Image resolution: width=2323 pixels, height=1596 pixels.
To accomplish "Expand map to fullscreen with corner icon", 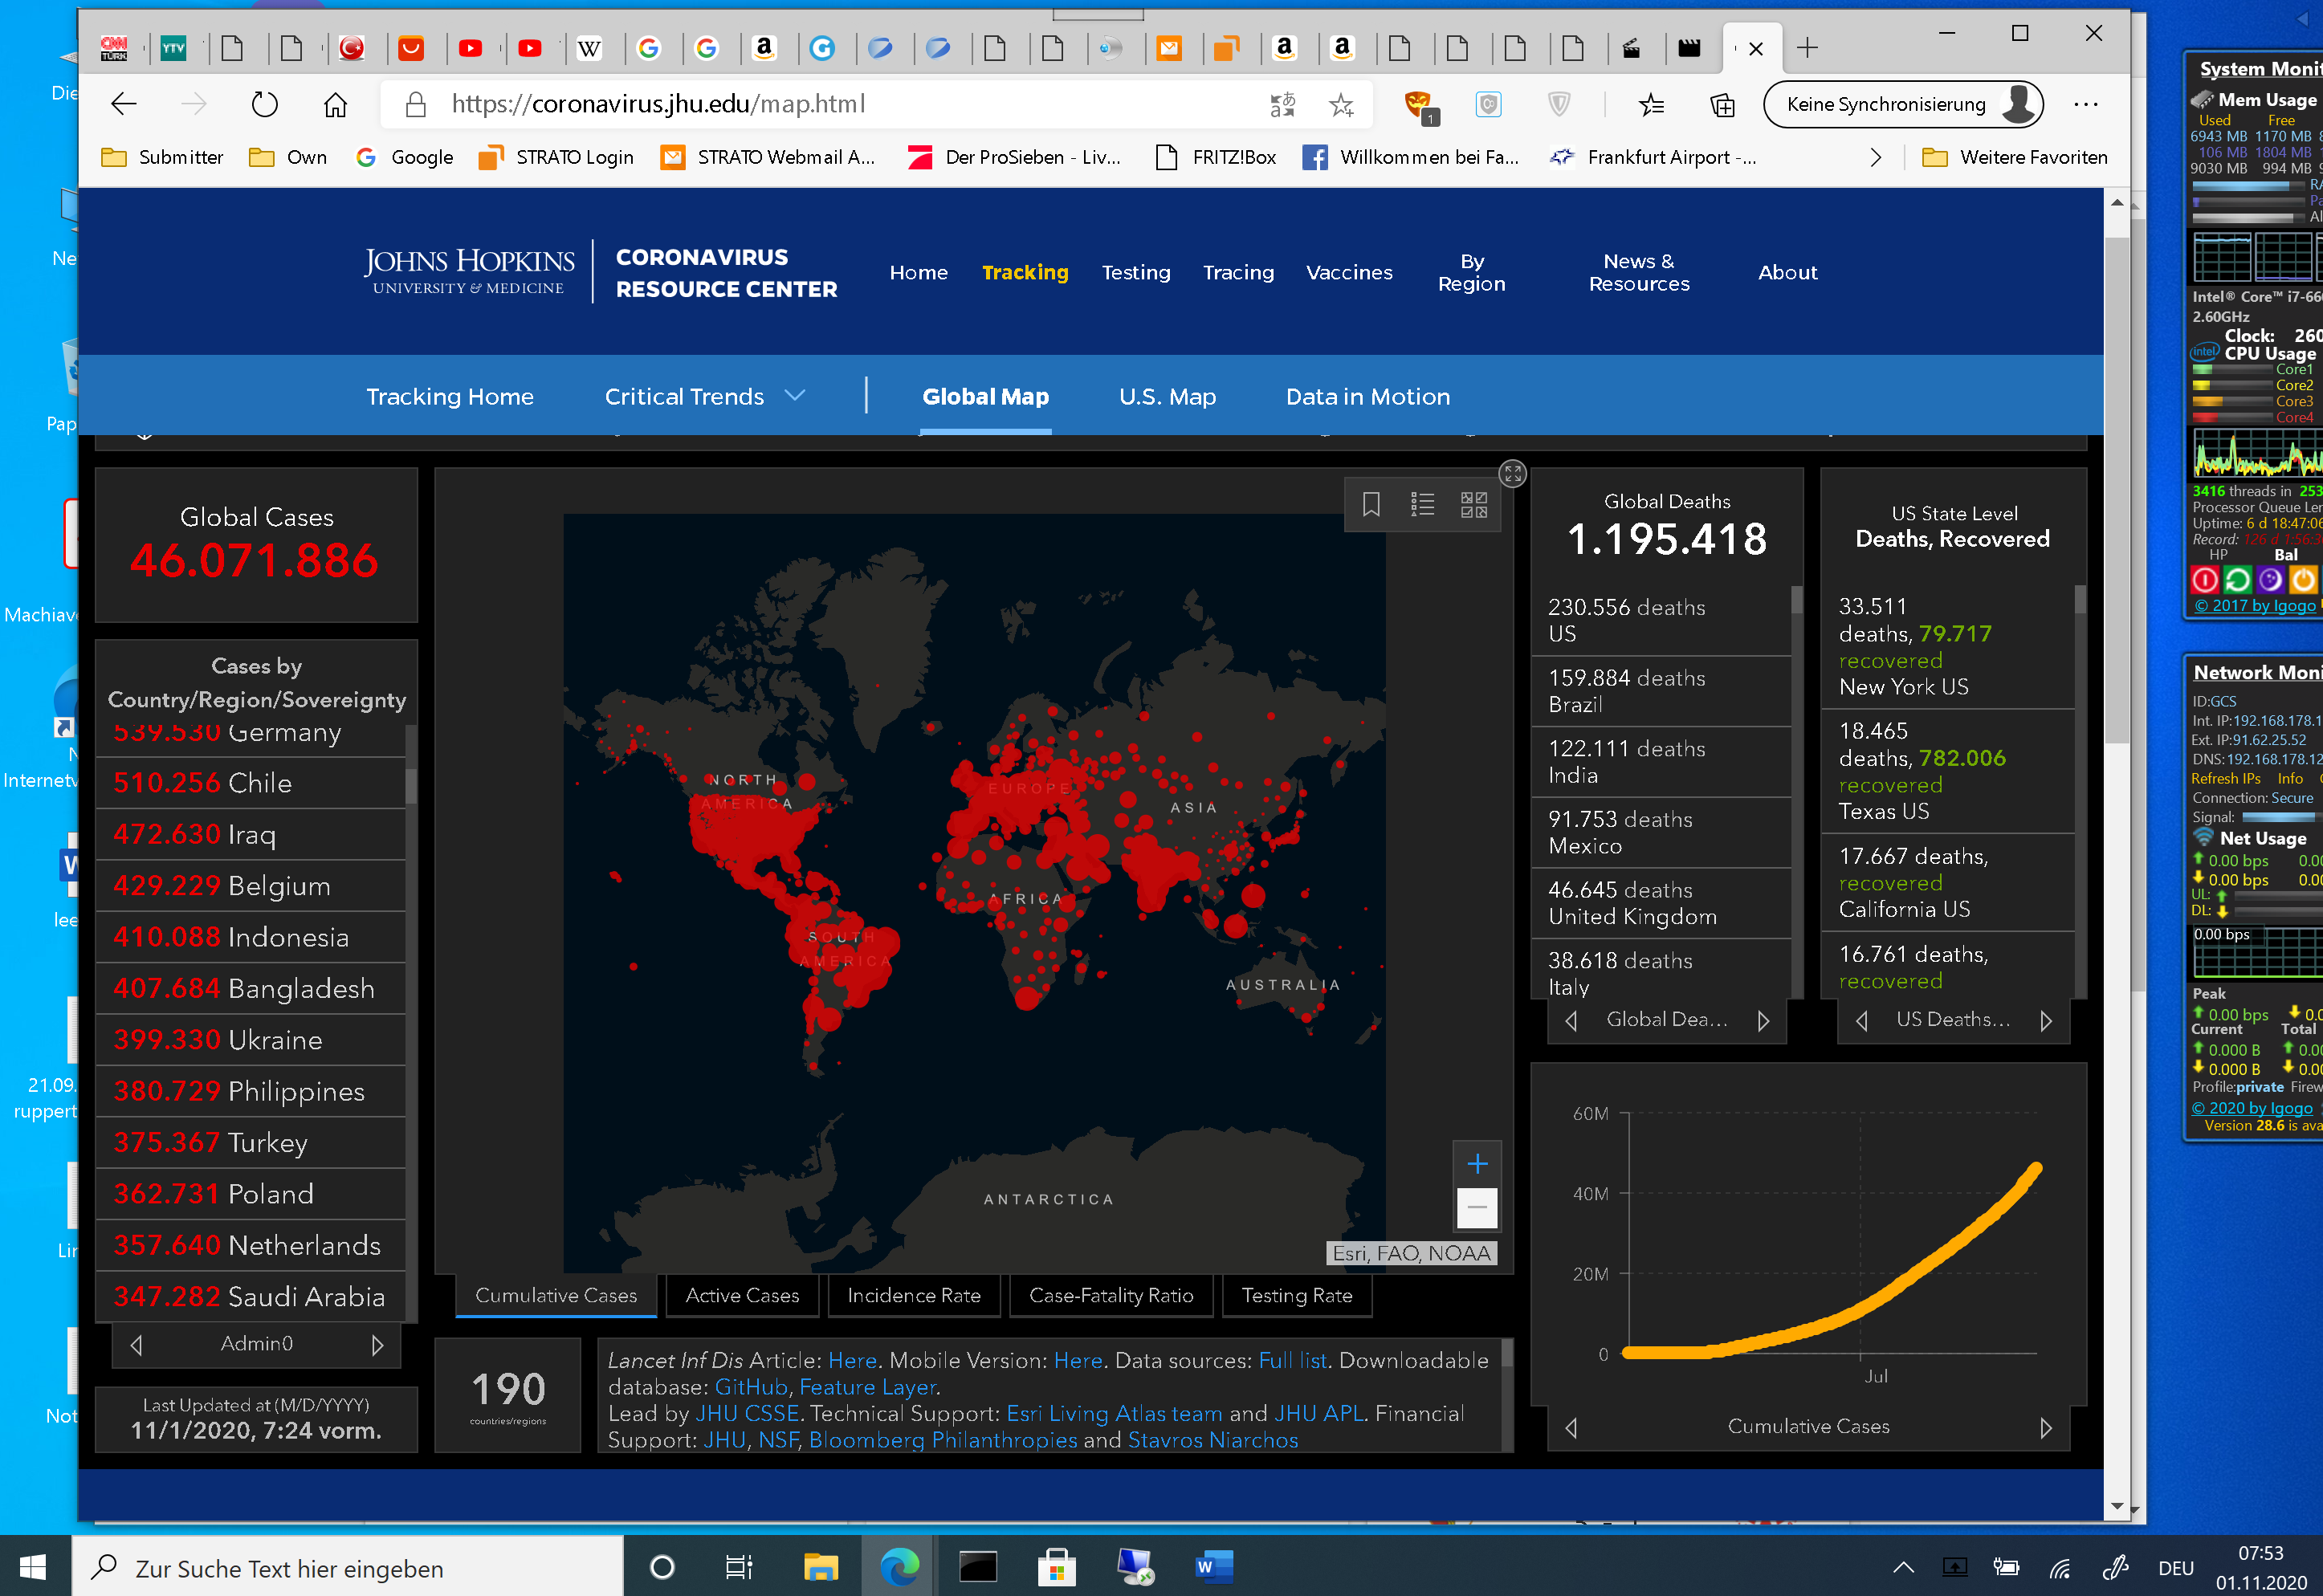I will 1512,473.
